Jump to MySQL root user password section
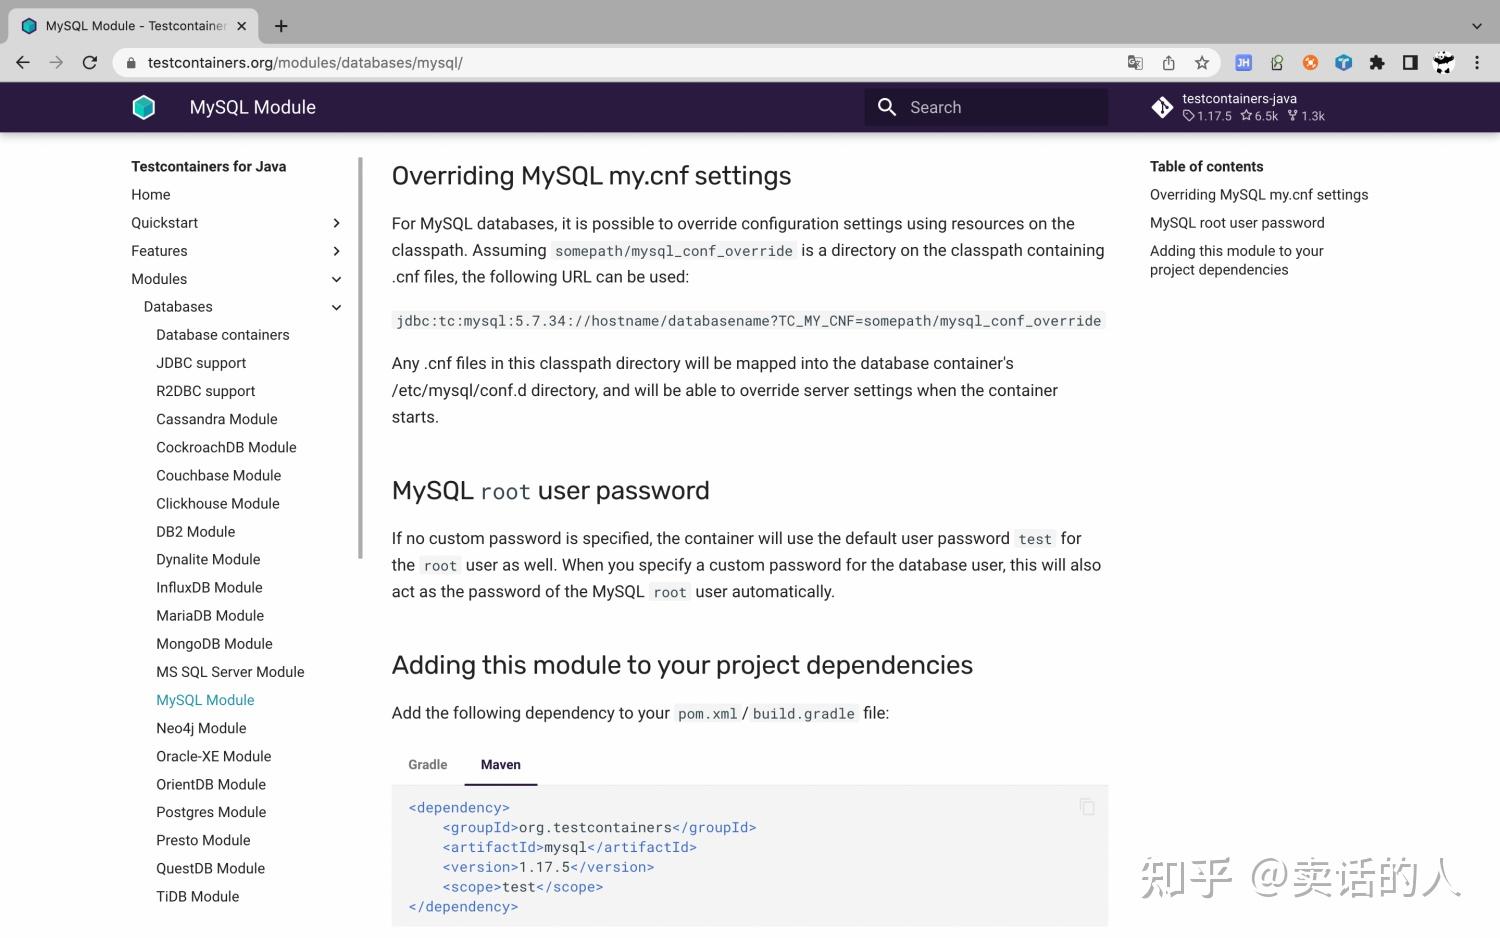This screenshot has height=938, width=1500. pyautogui.click(x=1237, y=223)
